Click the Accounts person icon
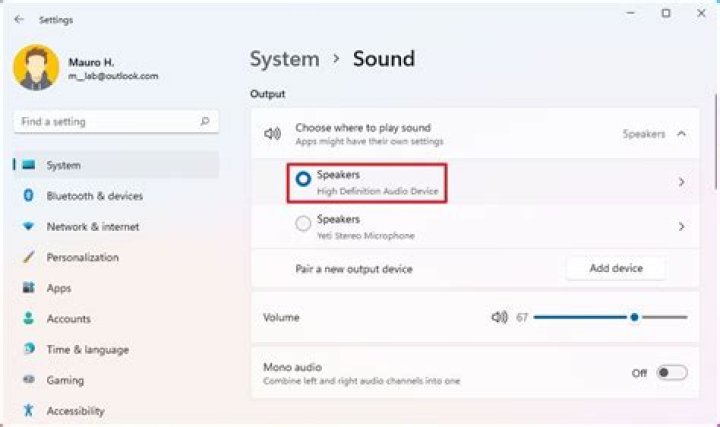 click(28, 319)
